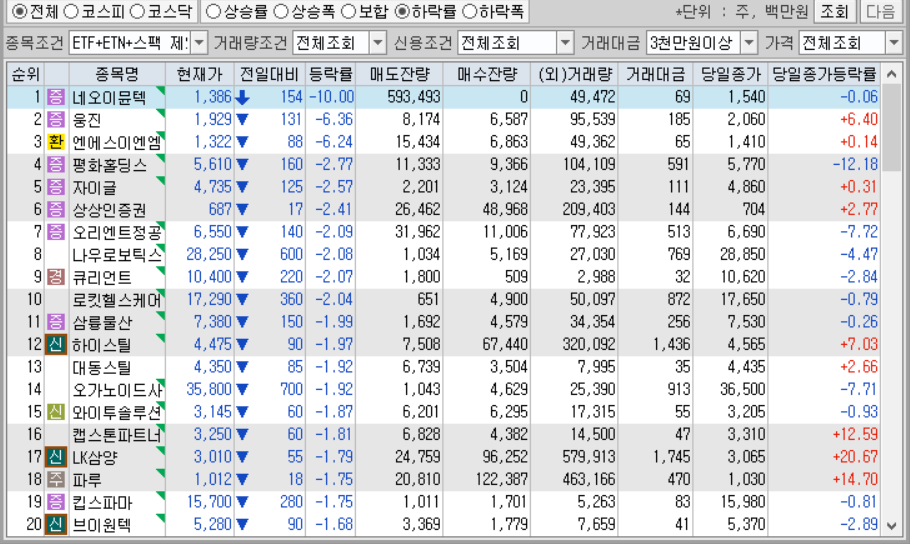Click the limit-down arrow in 네오이뮨텍 row
Screen dimensions: 910x544
243,98
